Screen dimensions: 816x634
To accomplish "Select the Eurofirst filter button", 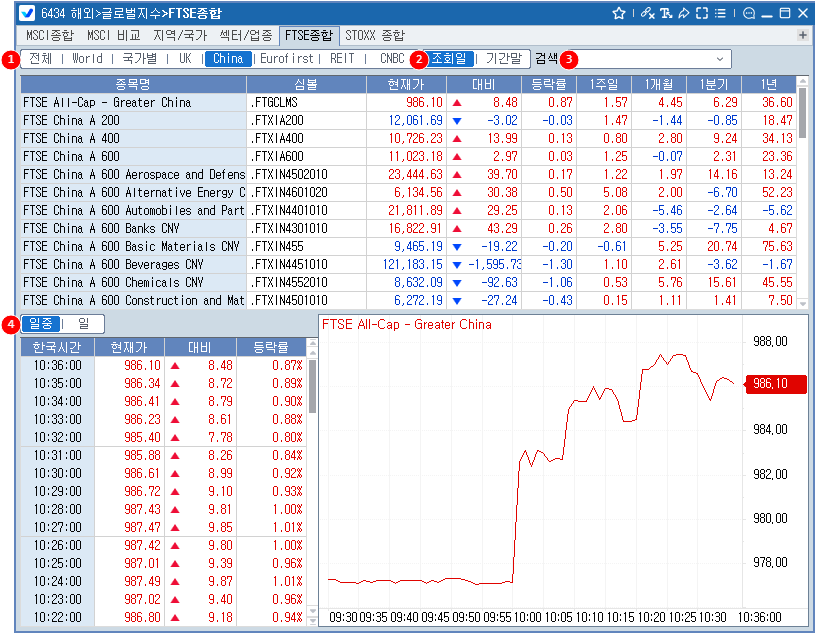I will coord(287,59).
